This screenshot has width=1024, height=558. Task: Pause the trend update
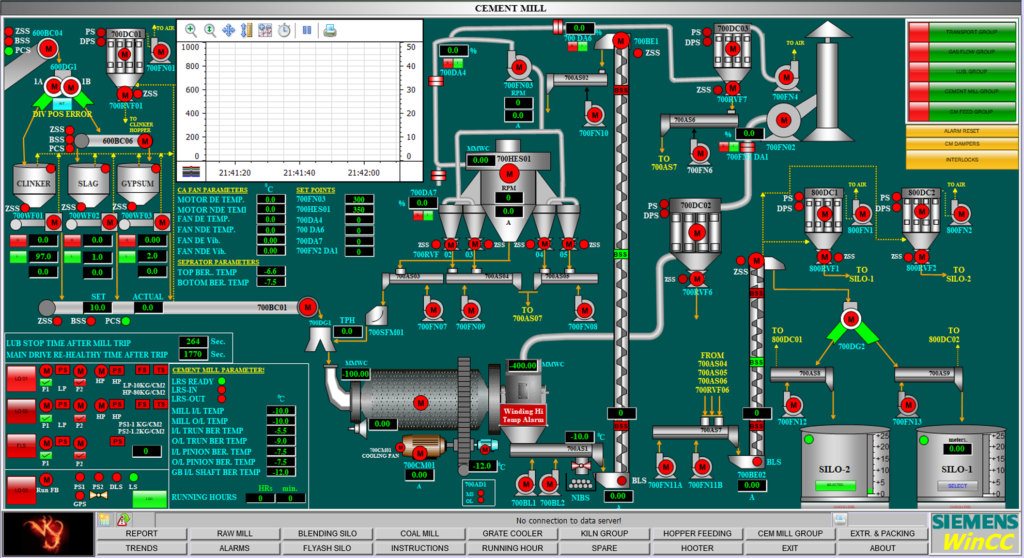307,30
